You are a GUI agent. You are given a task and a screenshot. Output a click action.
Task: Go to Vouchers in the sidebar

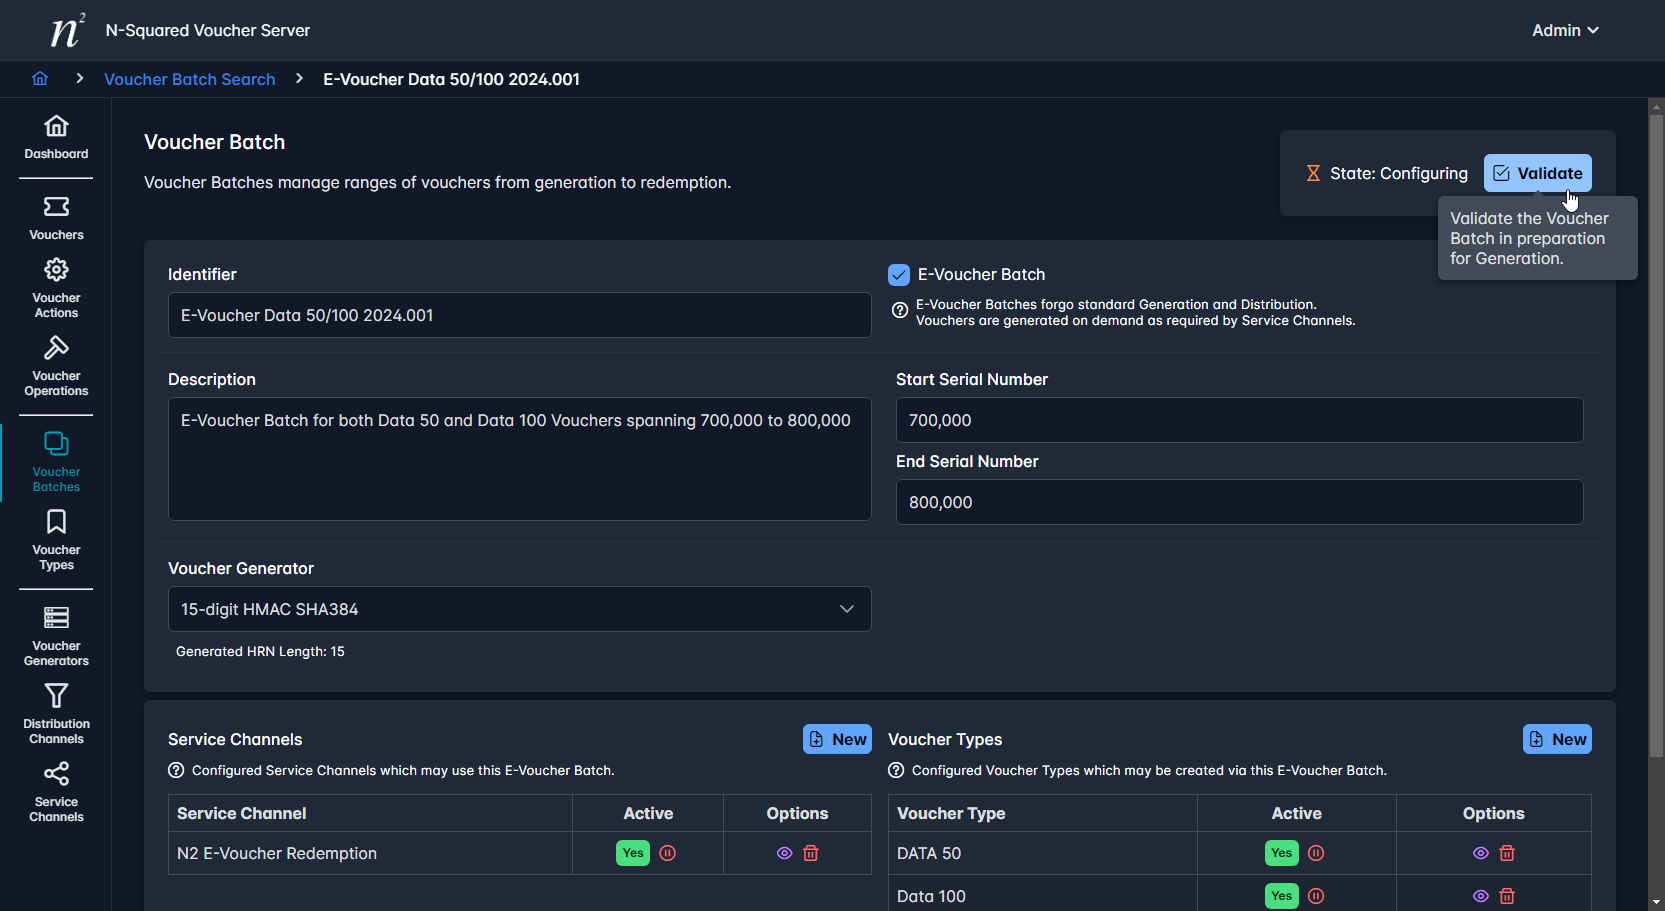click(56, 218)
